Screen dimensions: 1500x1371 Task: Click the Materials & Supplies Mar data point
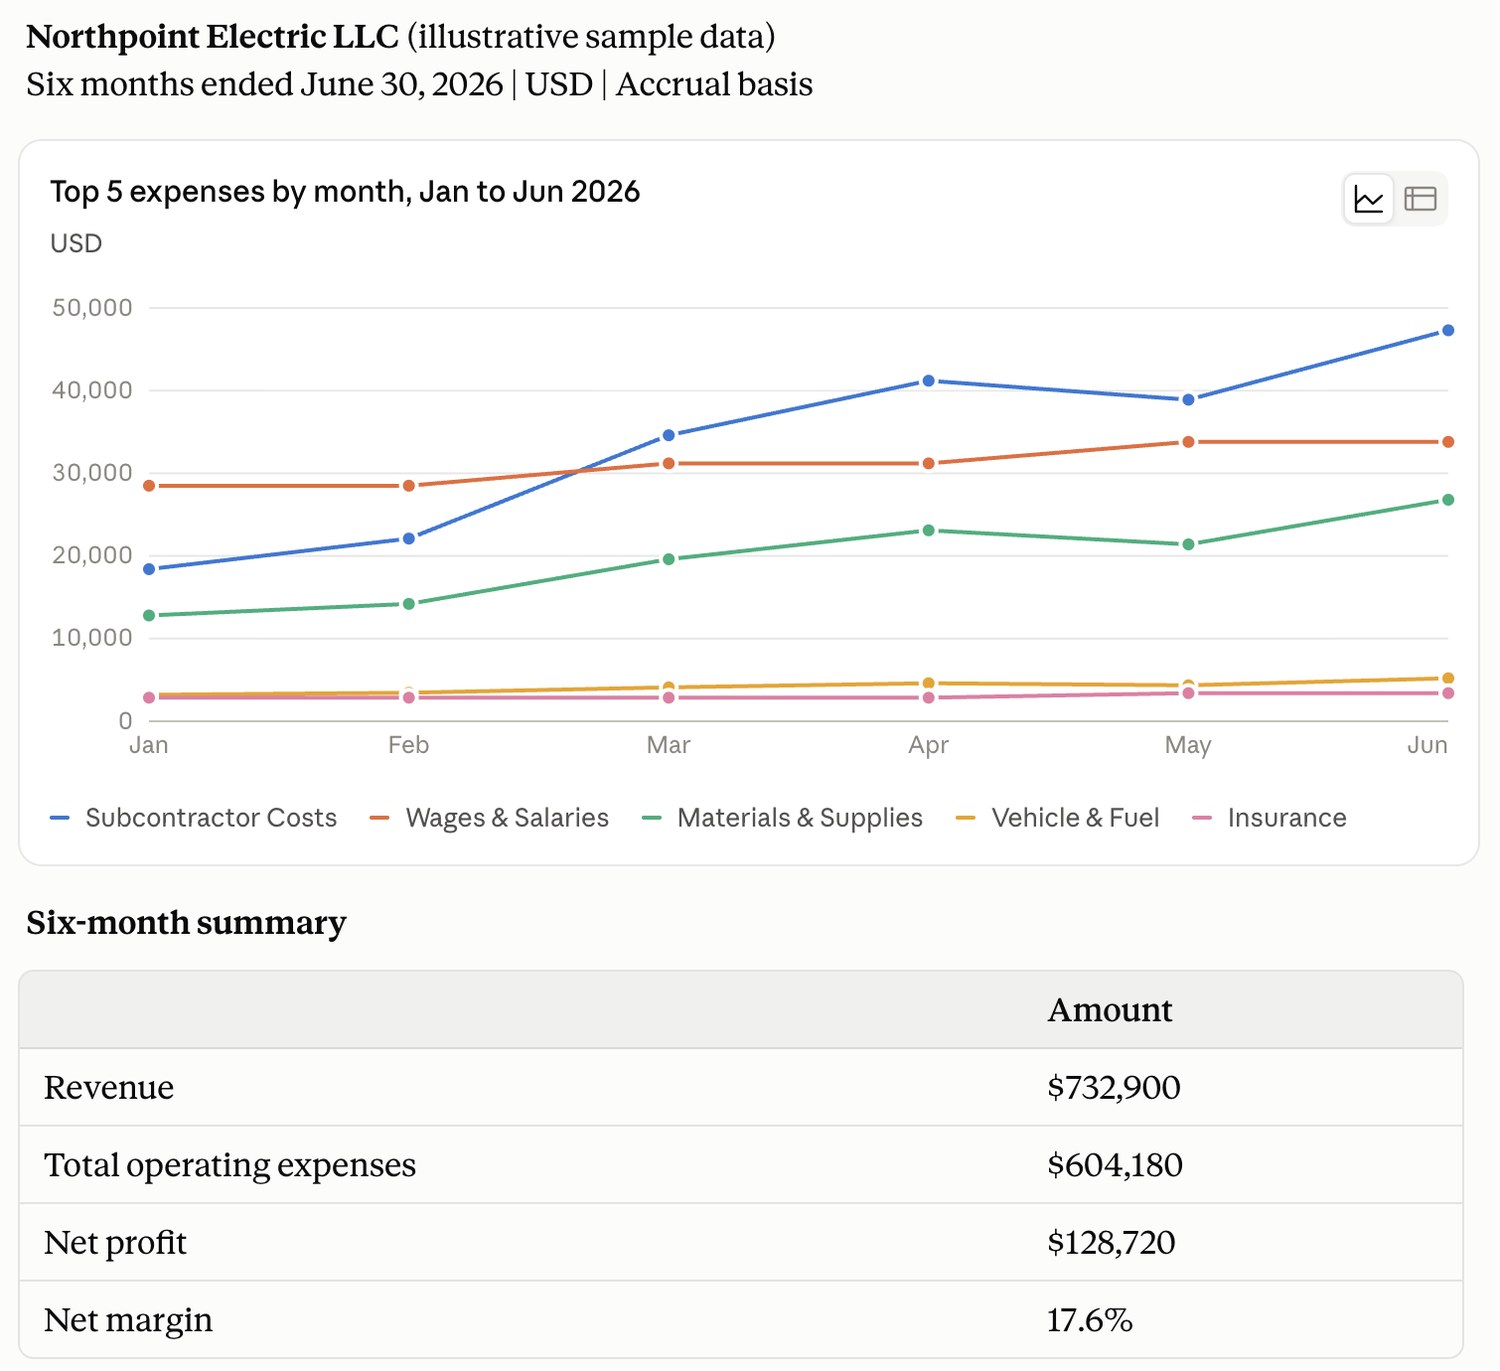click(x=669, y=559)
